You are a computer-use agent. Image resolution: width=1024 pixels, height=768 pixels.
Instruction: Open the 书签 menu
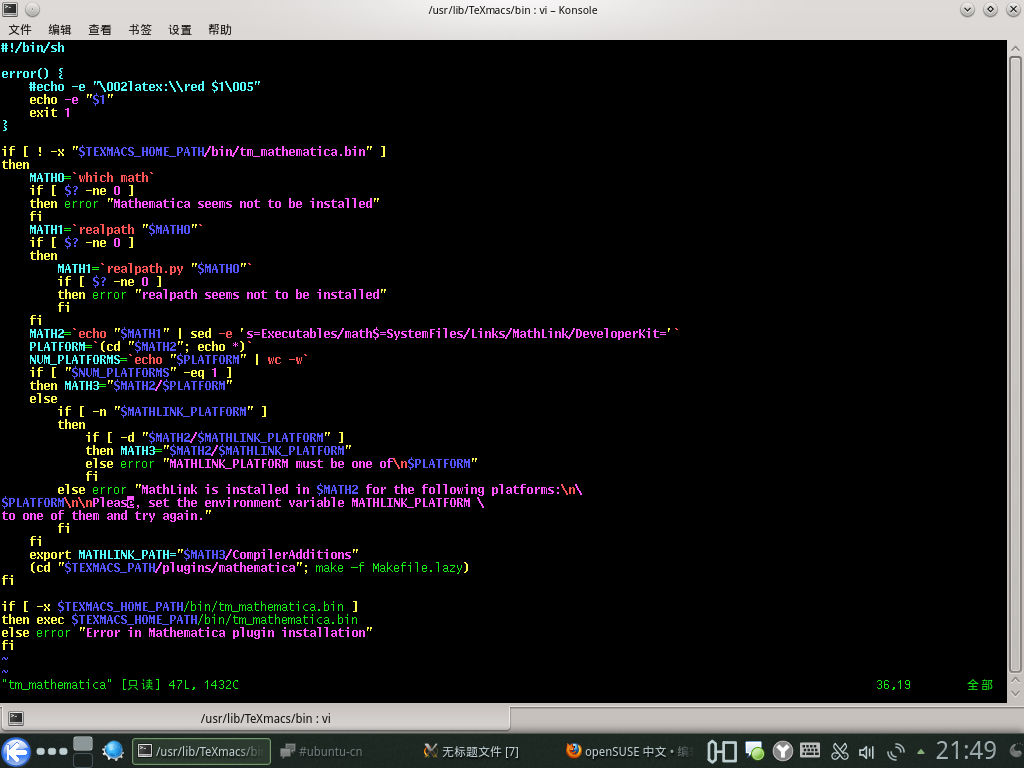[x=140, y=30]
